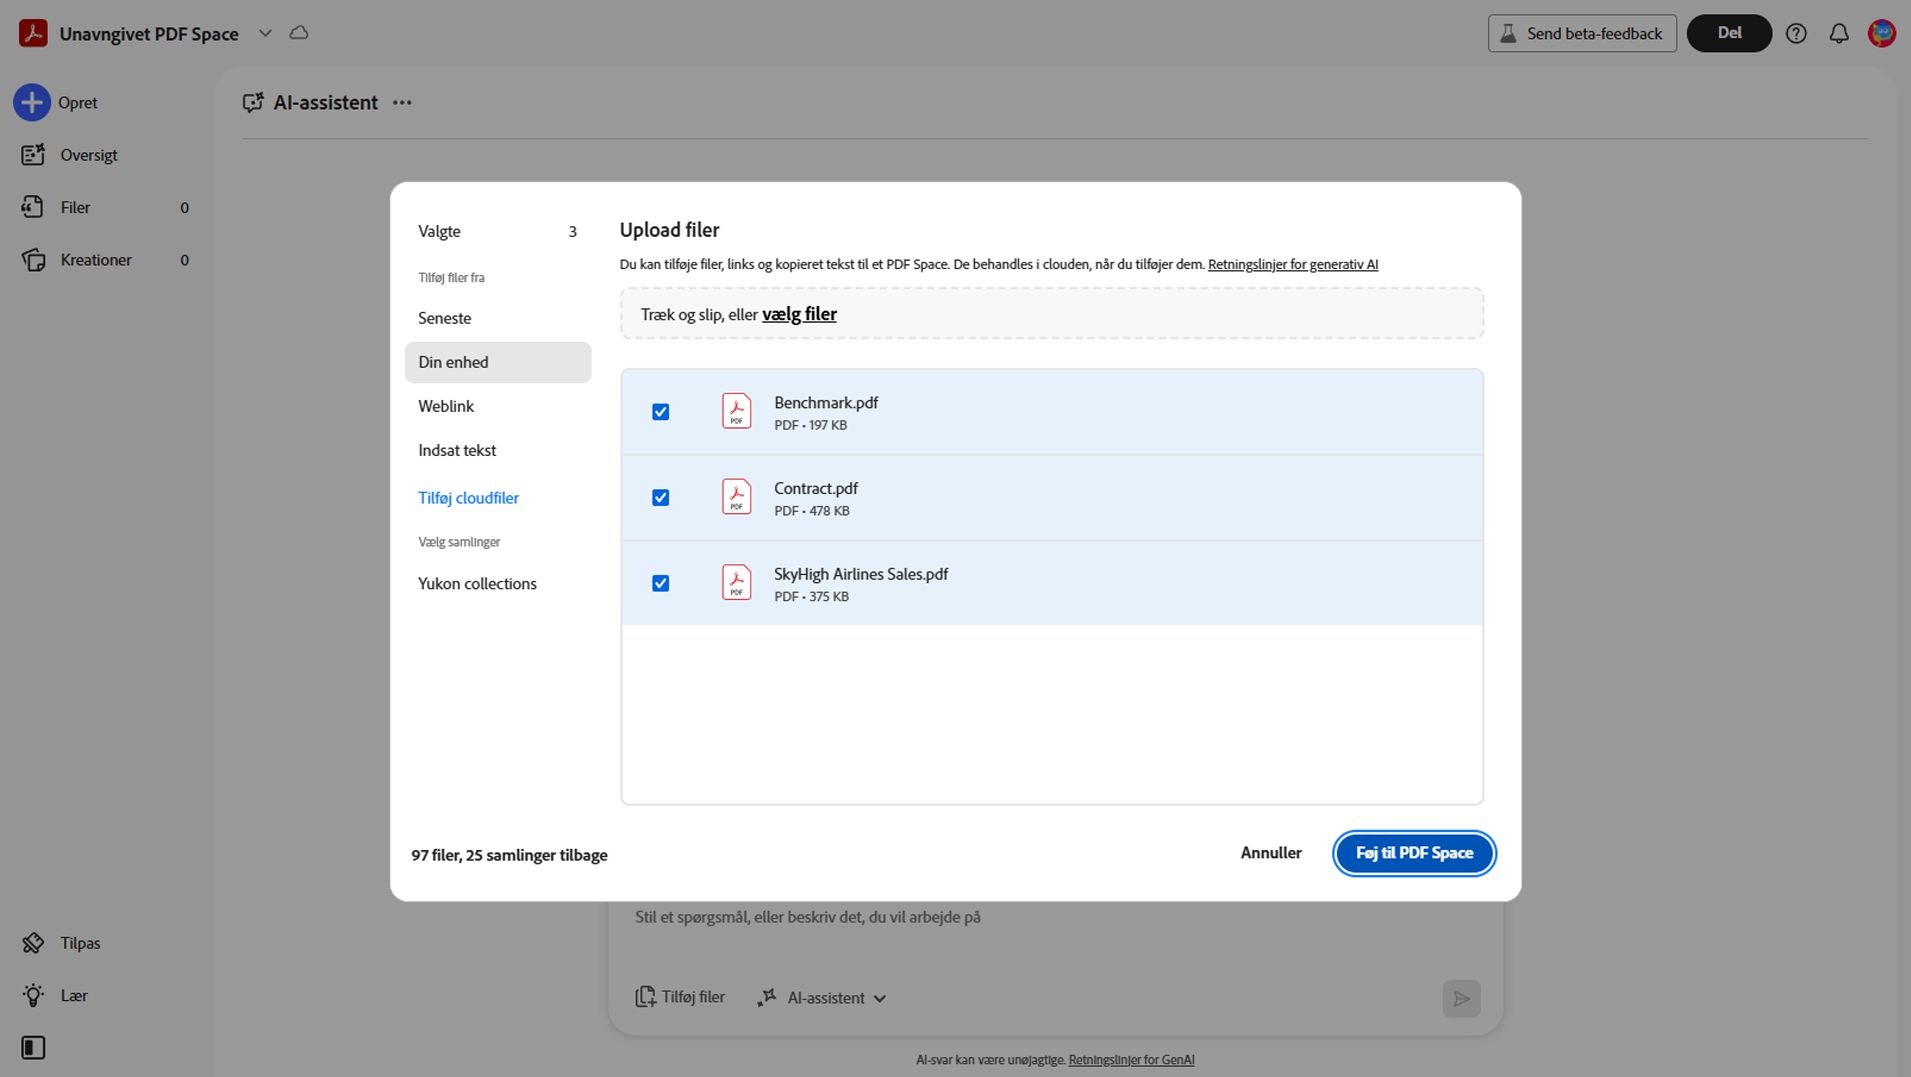Select the Seneste source tab

tap(498, 318)
